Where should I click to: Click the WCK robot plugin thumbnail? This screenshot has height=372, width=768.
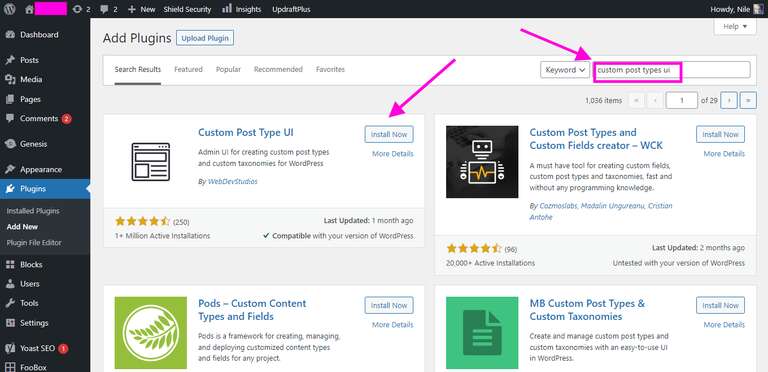coord(482,162)
